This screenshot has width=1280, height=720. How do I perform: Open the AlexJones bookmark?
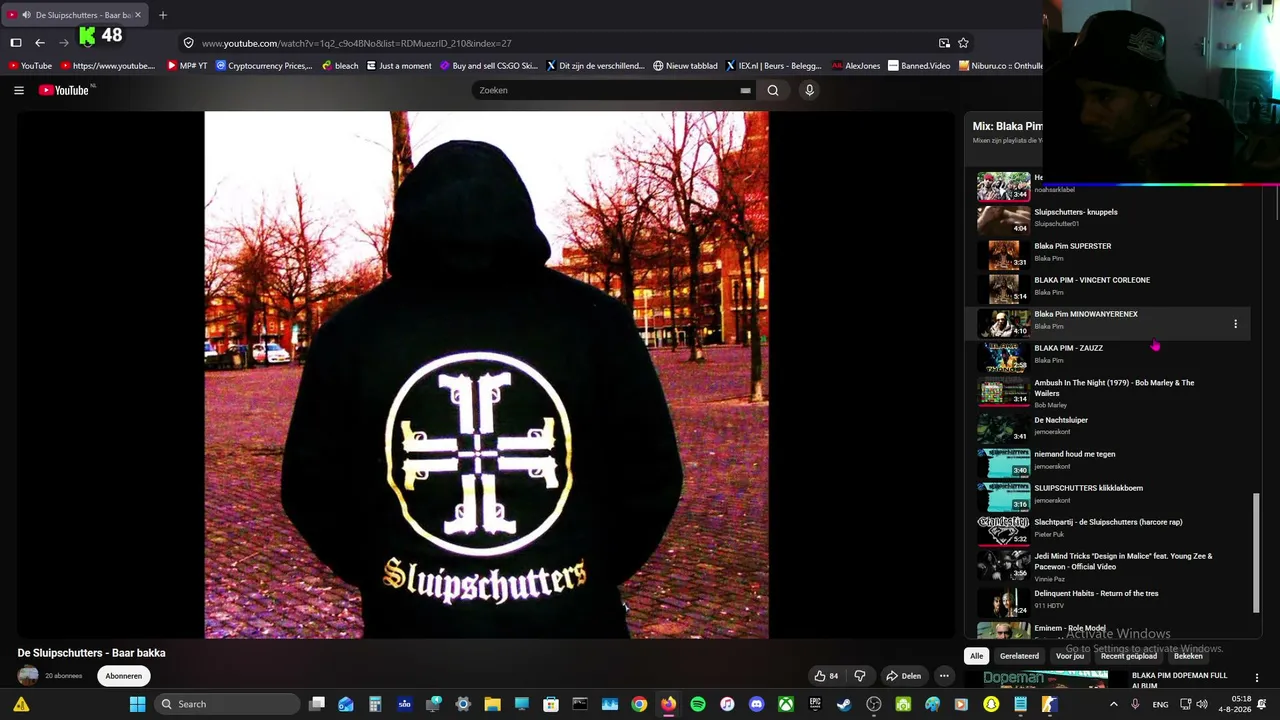[856, 66]
